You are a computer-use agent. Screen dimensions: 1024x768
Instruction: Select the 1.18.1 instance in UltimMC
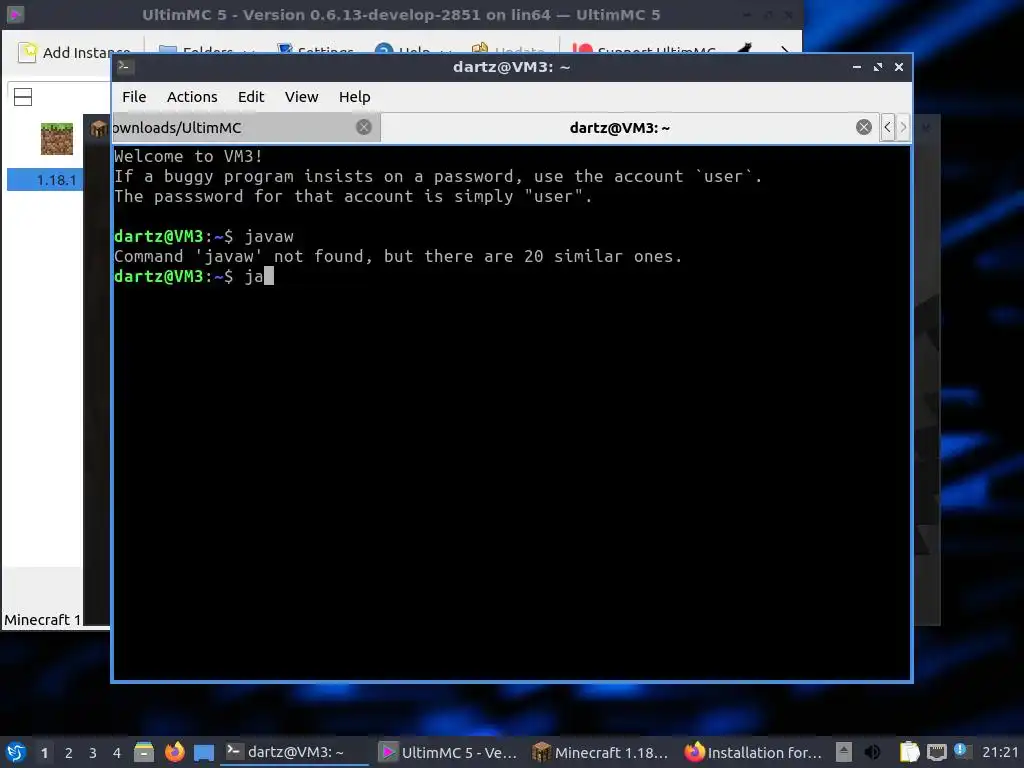point(46,180)
